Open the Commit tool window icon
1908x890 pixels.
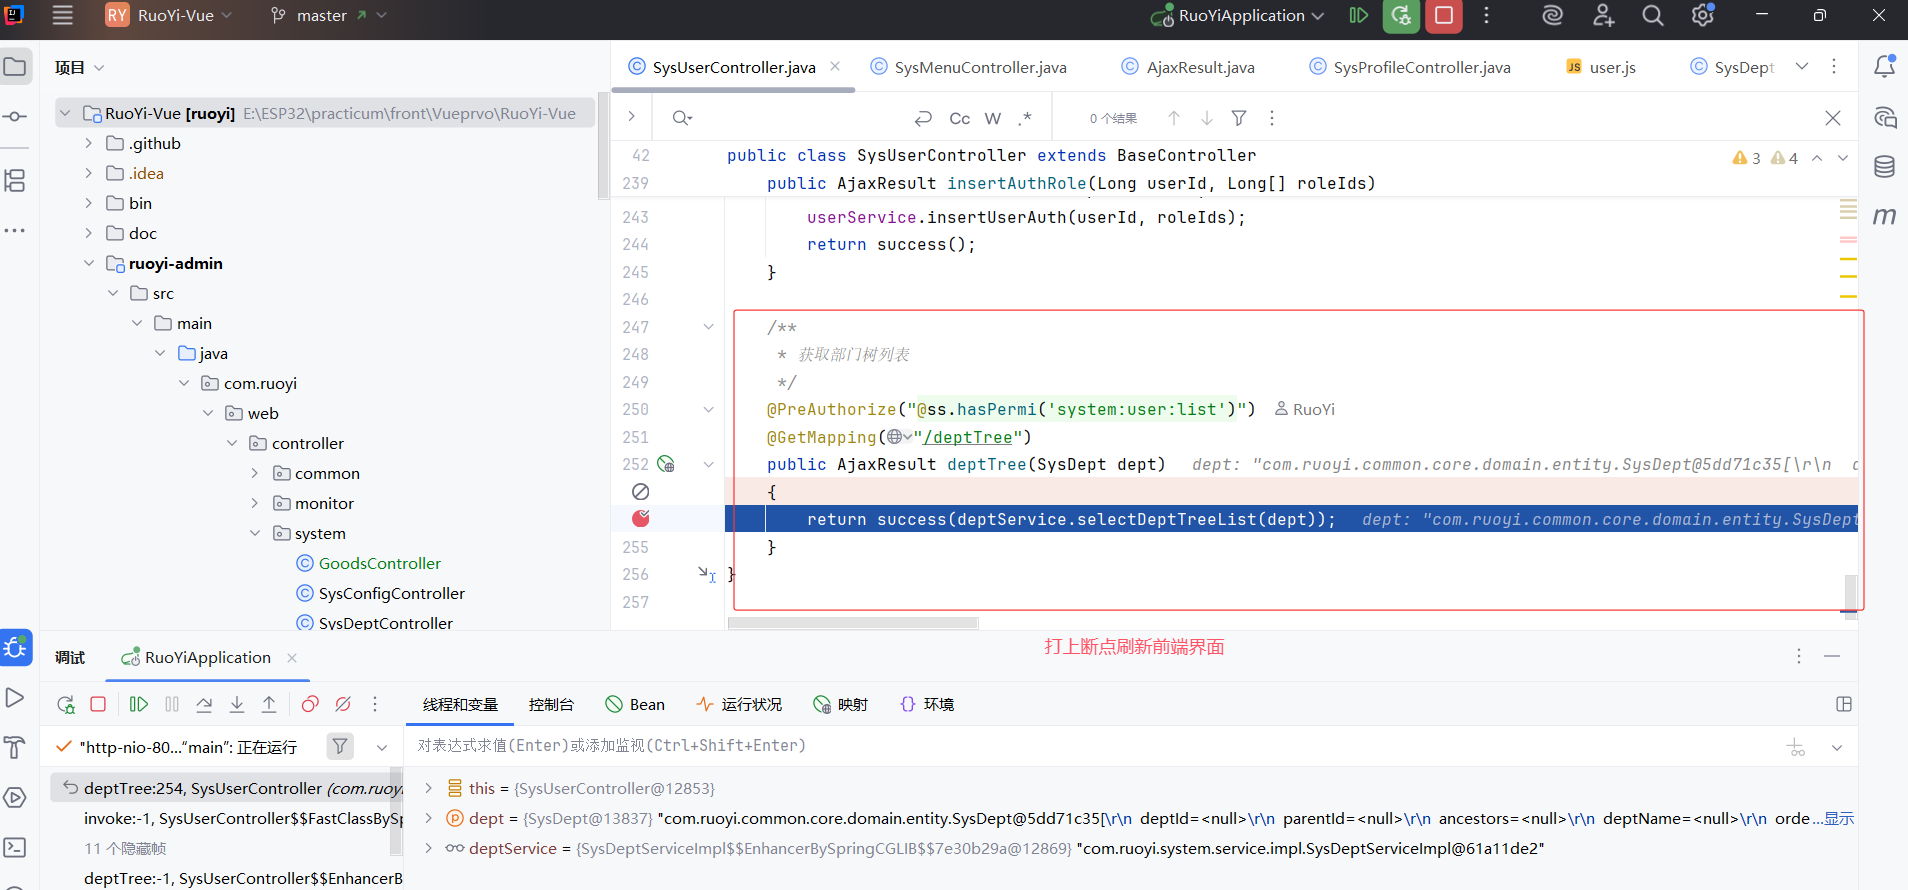coord(15,117)
